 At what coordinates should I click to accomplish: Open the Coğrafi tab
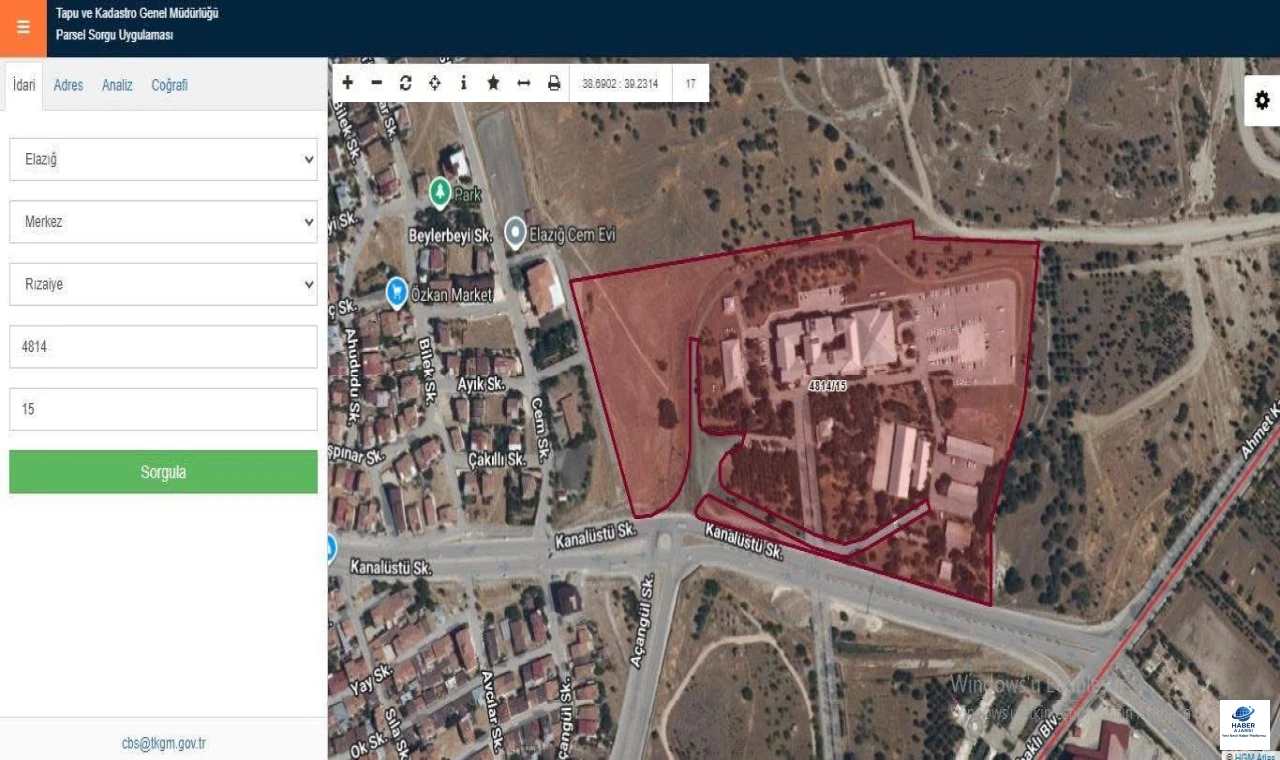(169, 85)
